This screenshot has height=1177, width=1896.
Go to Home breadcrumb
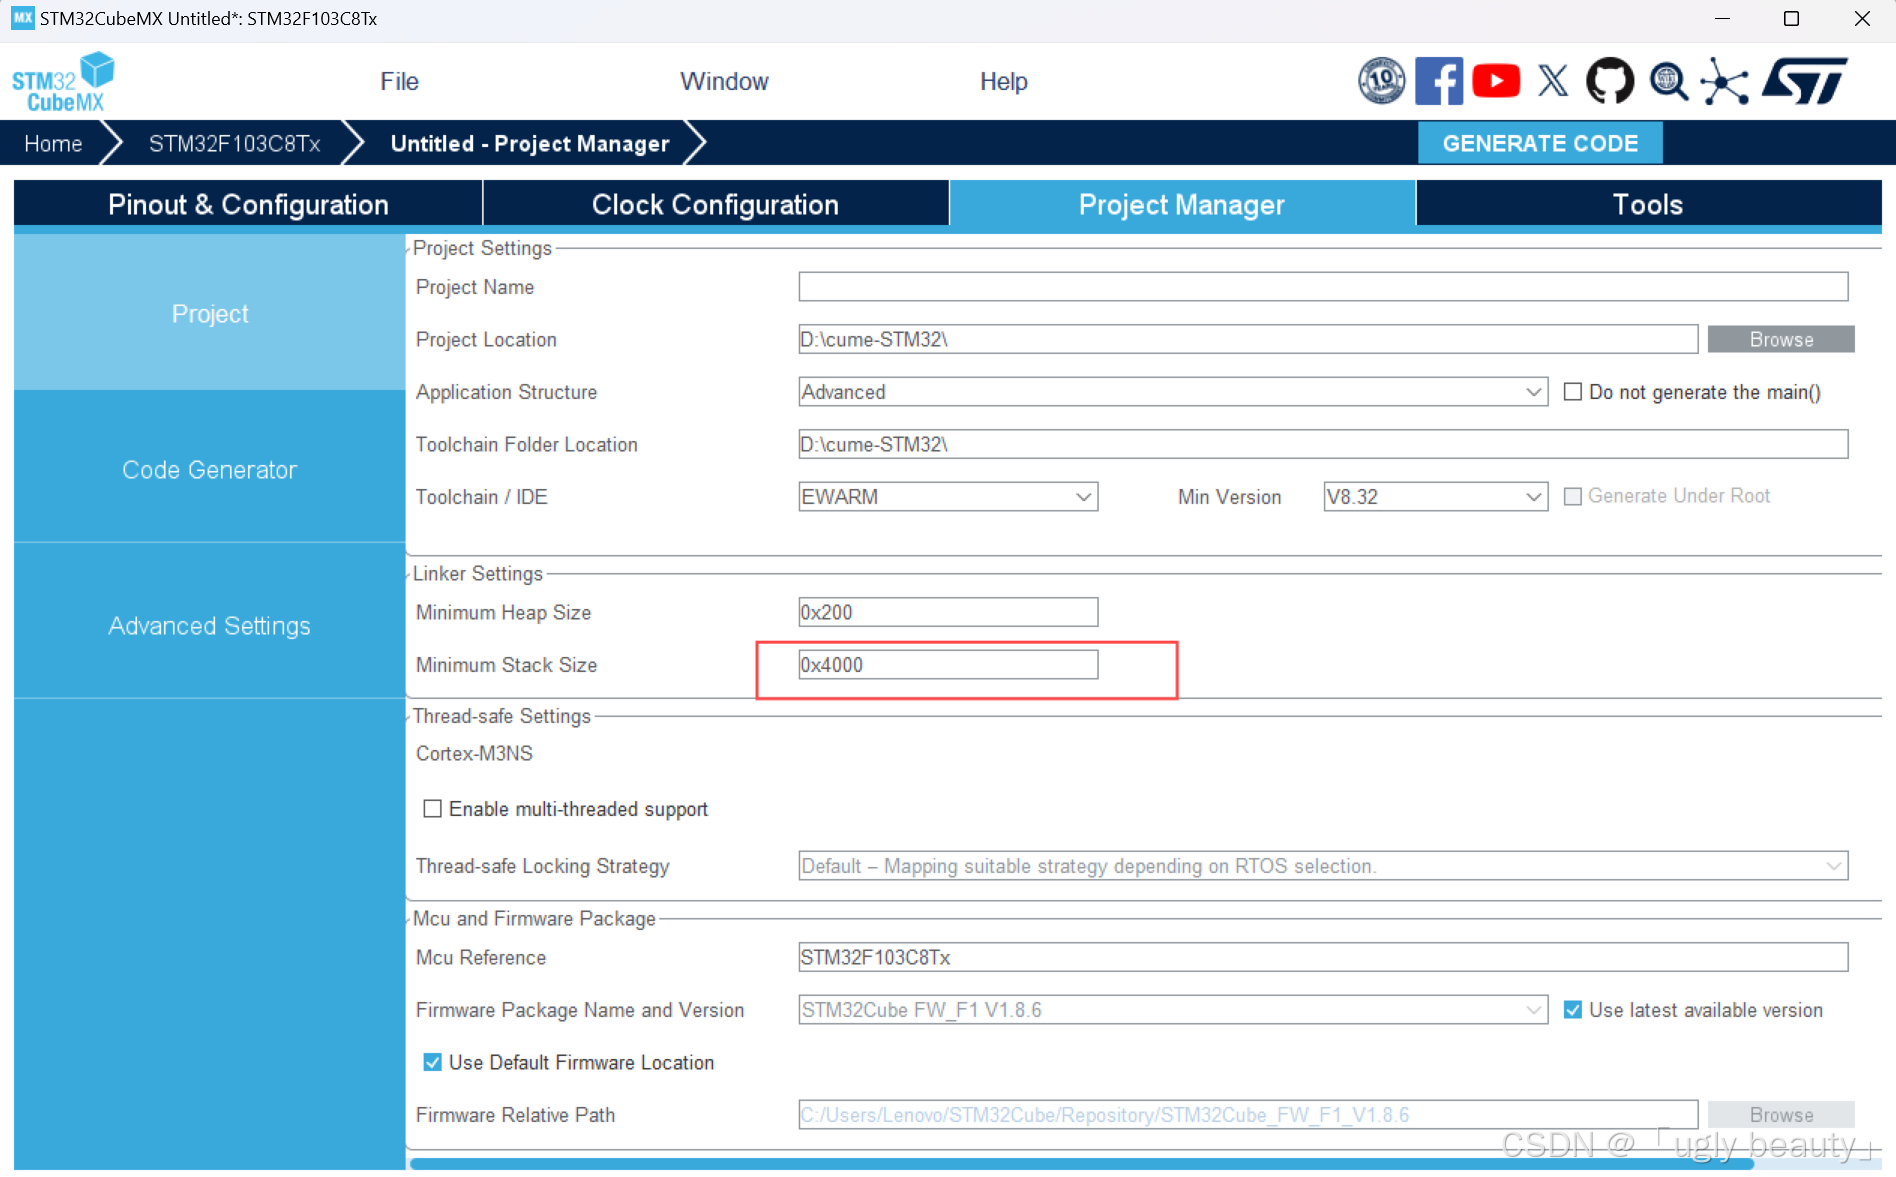[x=53, y=143]
